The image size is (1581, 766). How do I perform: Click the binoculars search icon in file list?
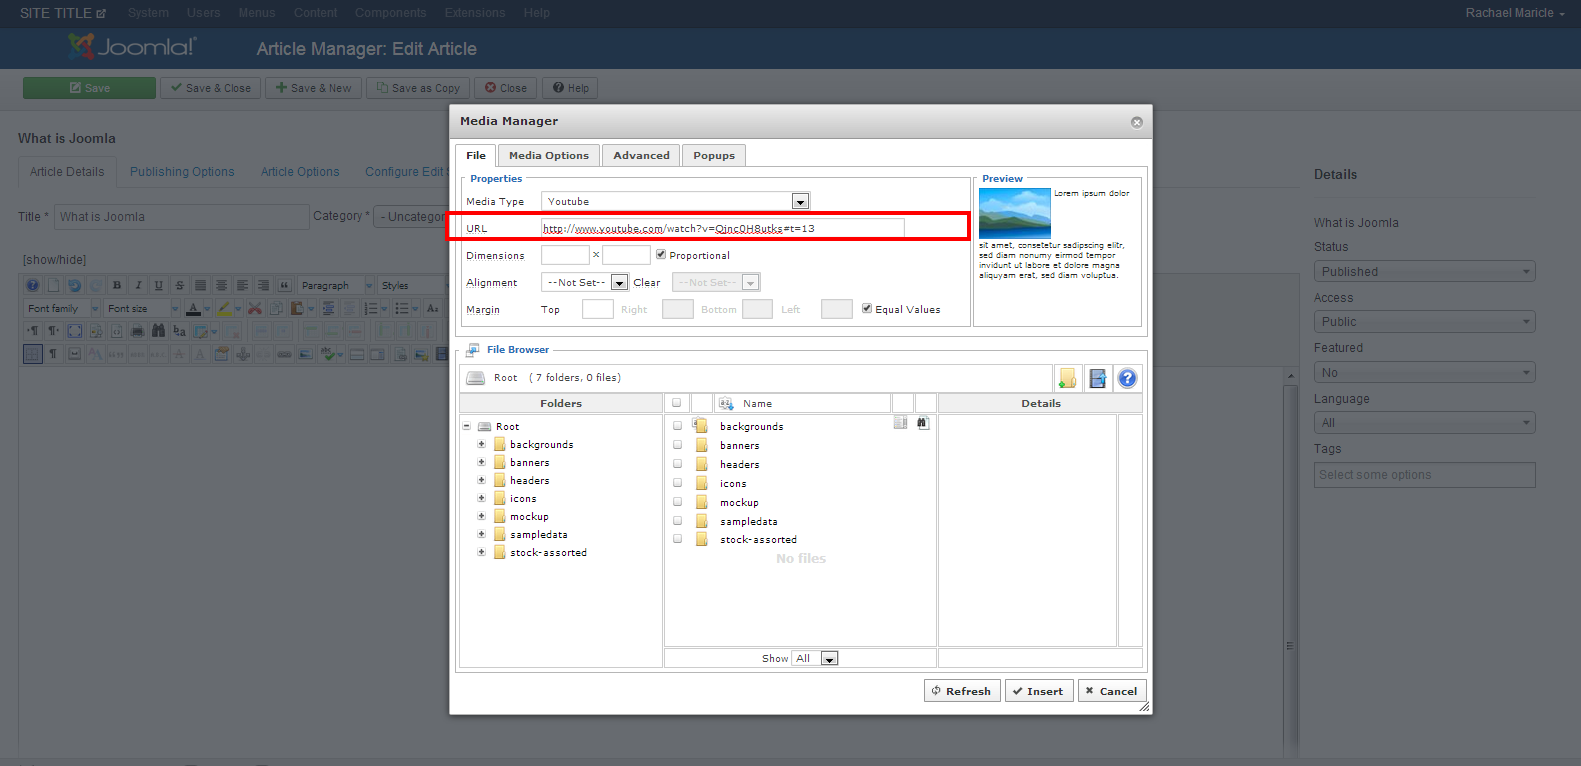pos(922,423)
